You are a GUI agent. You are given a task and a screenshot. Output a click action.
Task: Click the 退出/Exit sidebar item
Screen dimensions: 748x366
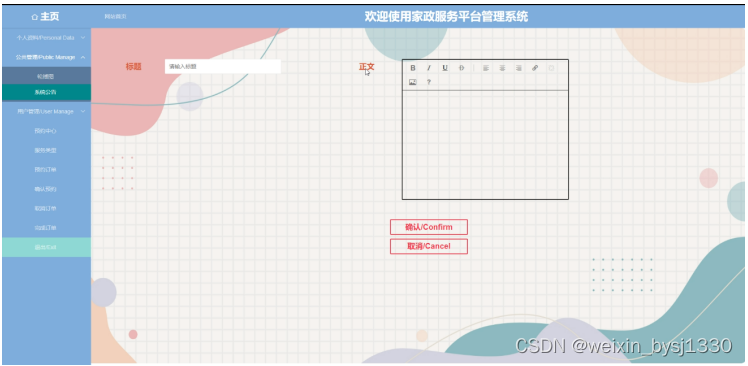tap(46, 247)
